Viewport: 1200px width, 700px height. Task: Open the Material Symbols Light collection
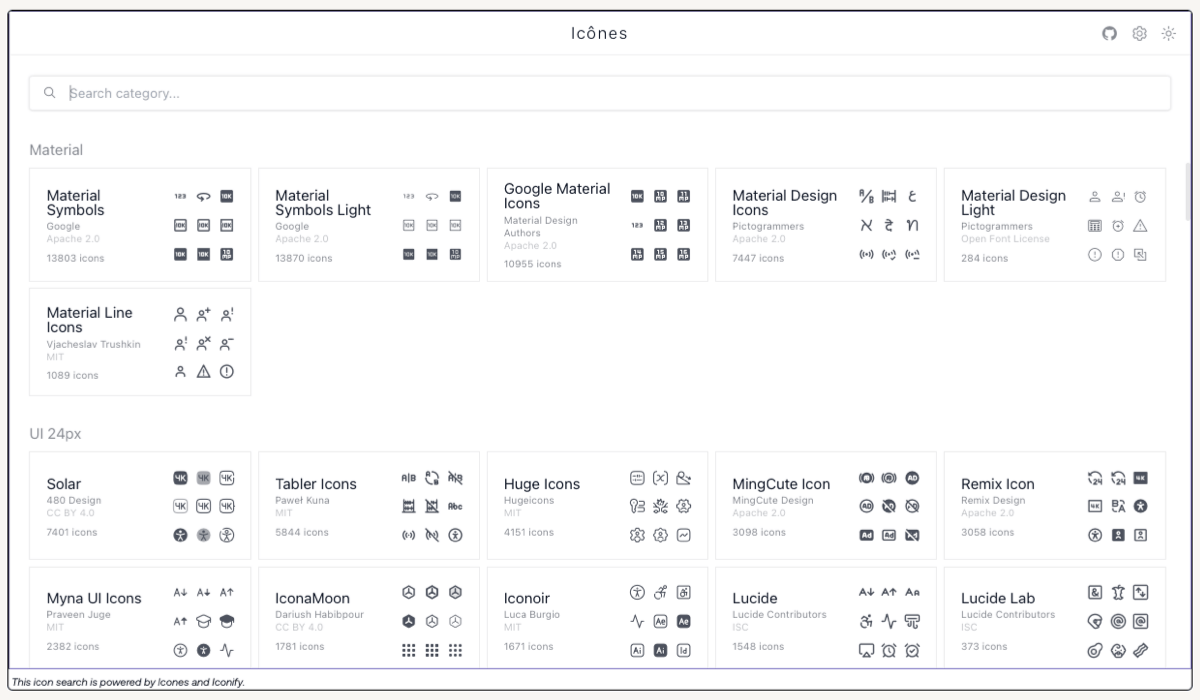coord(369,225)
